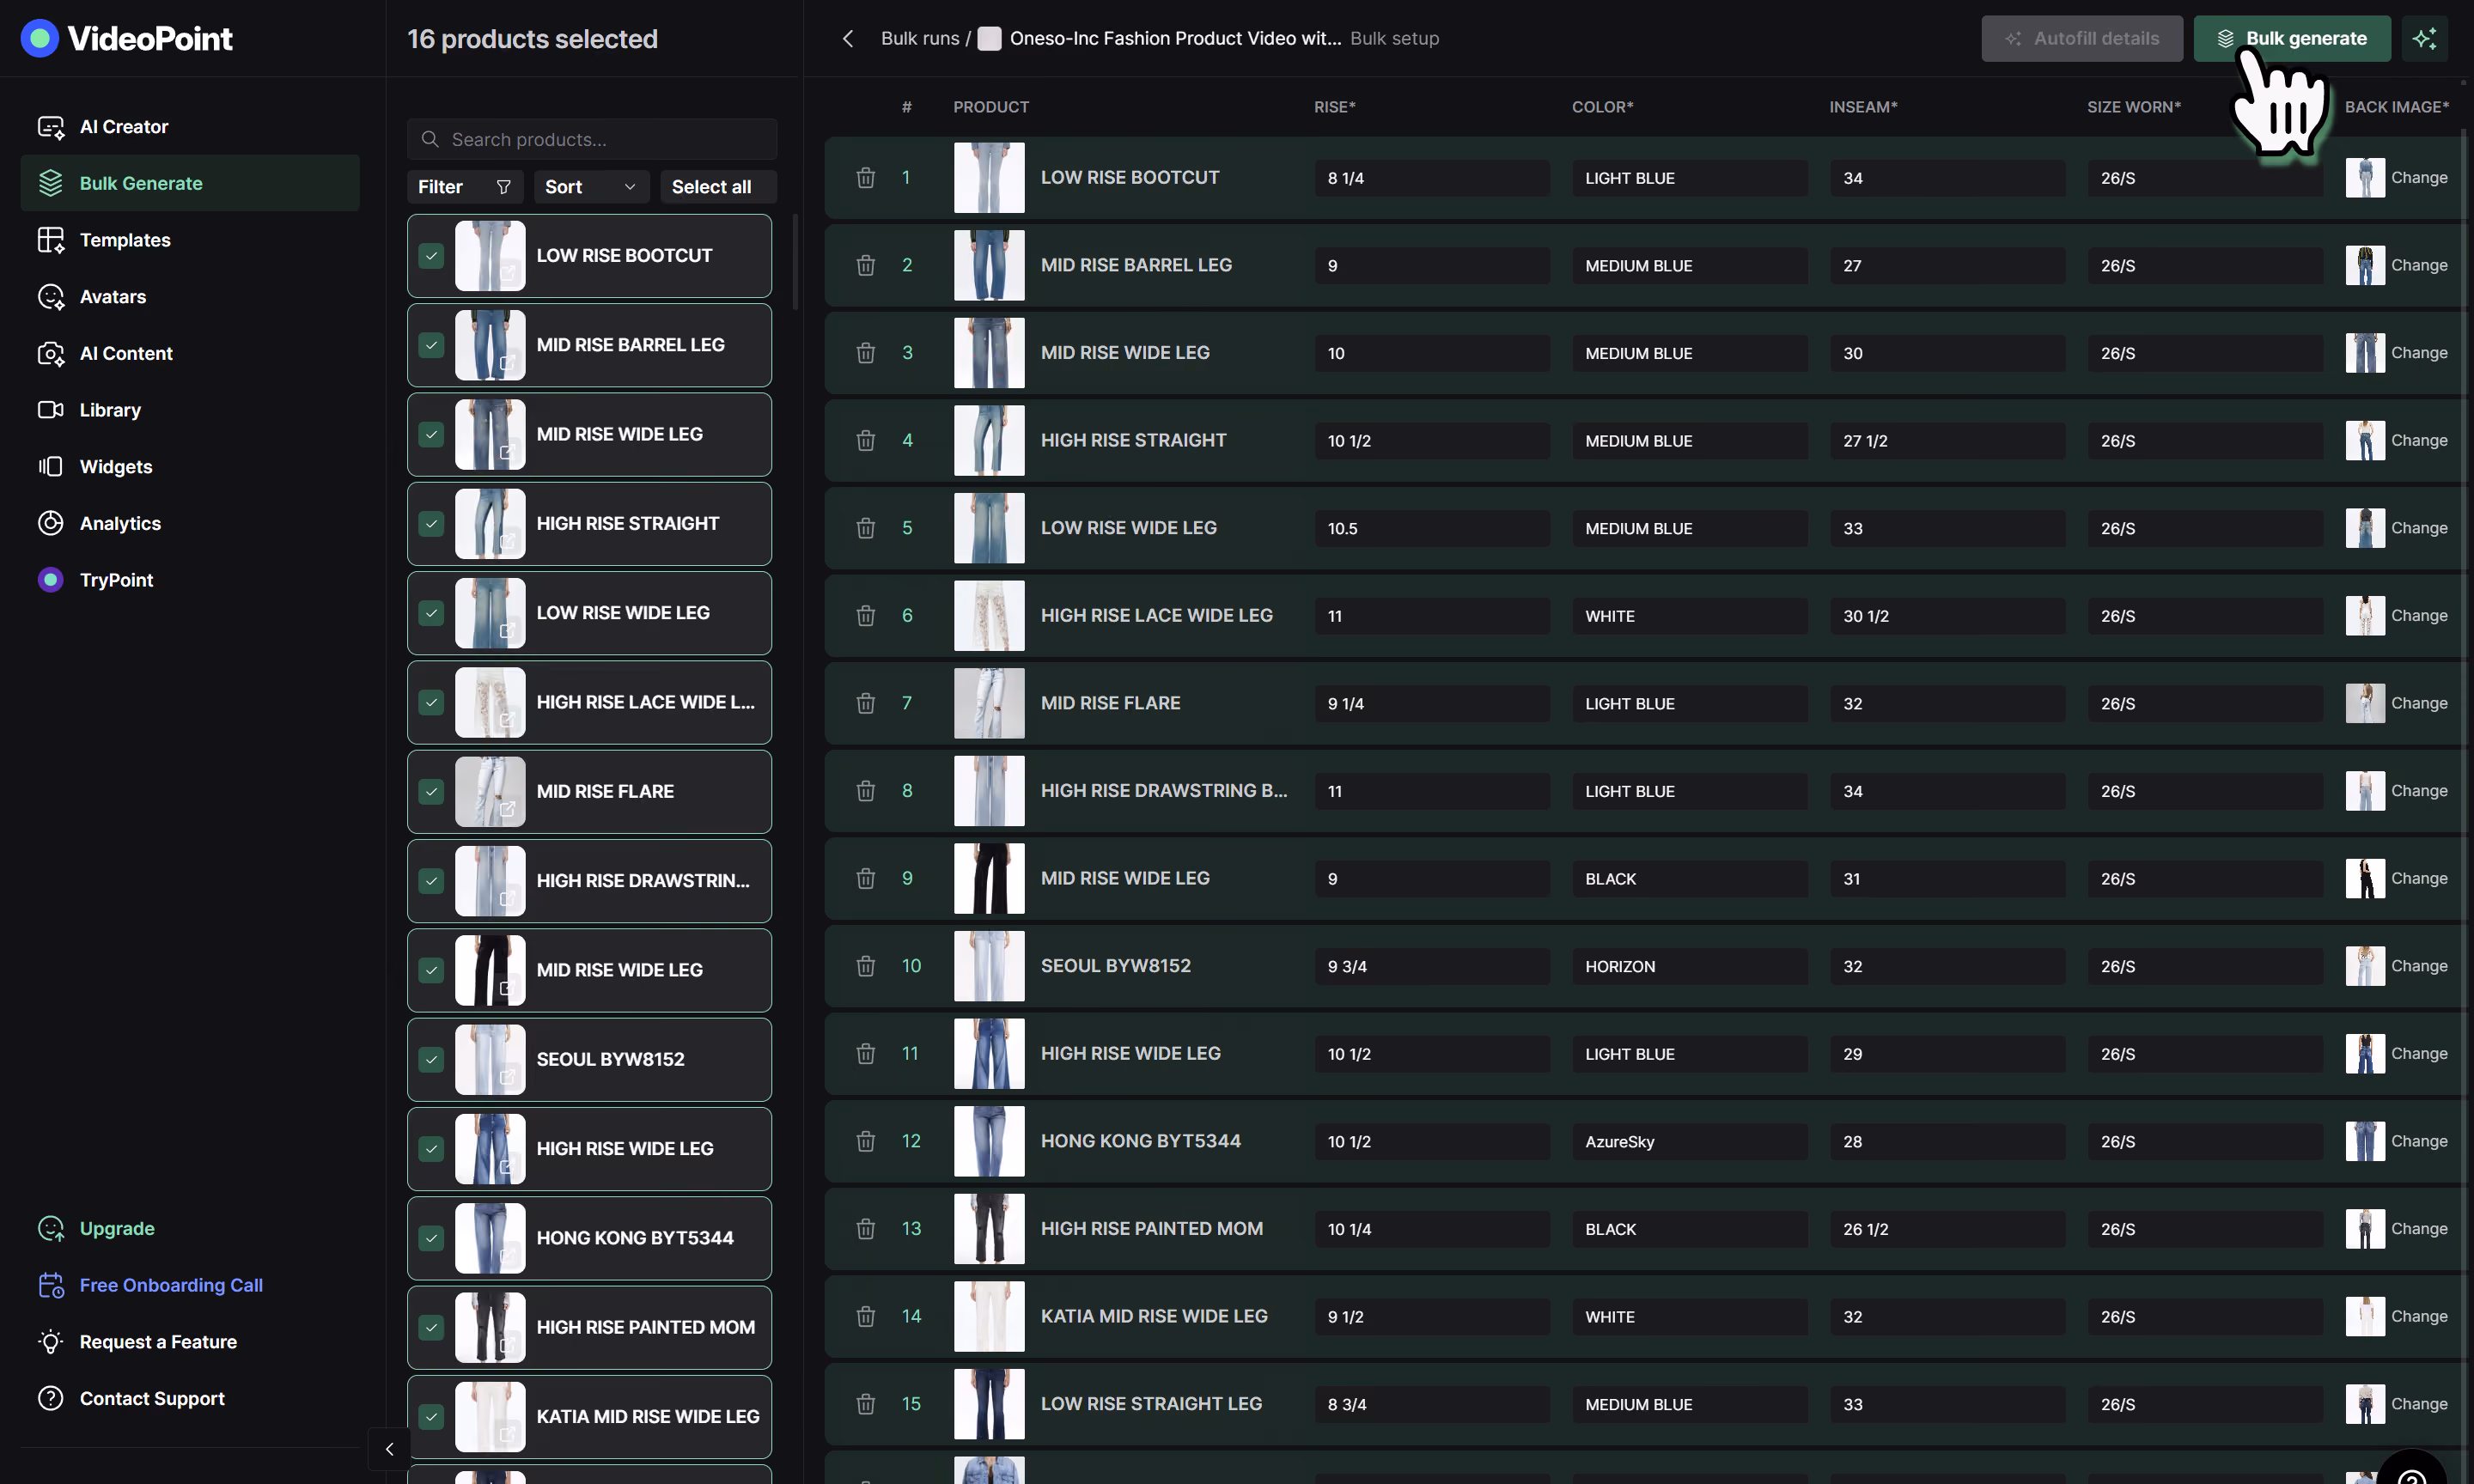Click Change back image for row 3
Image resolution: width=2474 pixels, height=1484 pixels.
2419,353
